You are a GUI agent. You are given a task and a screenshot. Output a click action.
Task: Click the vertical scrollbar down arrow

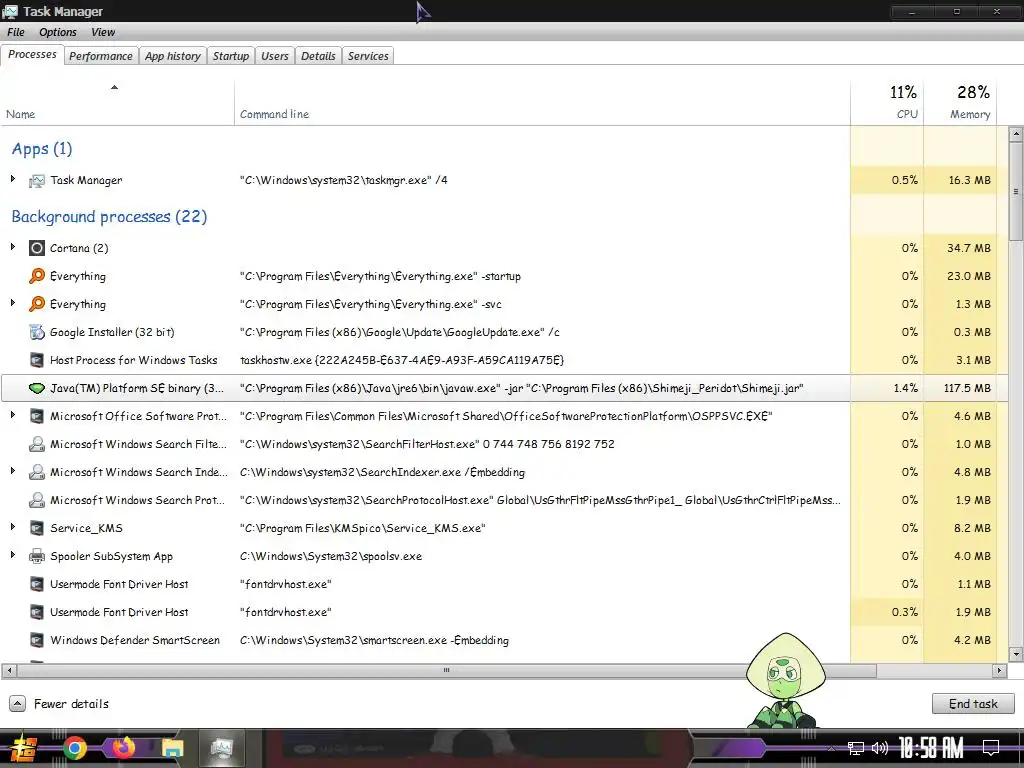[1016, 654]
